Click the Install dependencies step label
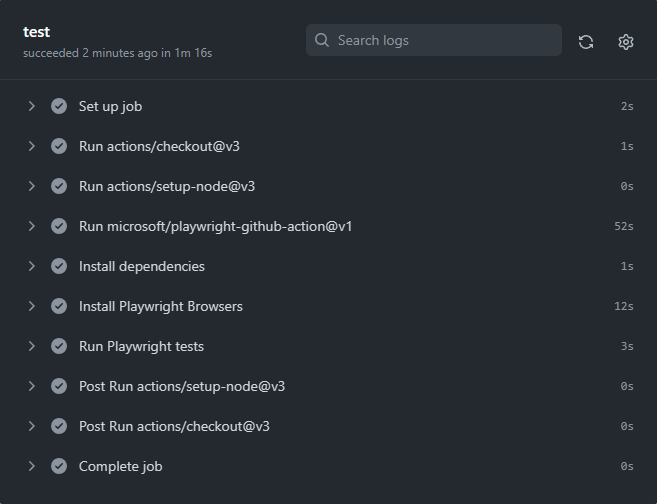This screenshot has width=657, height=504. (142, 267)
